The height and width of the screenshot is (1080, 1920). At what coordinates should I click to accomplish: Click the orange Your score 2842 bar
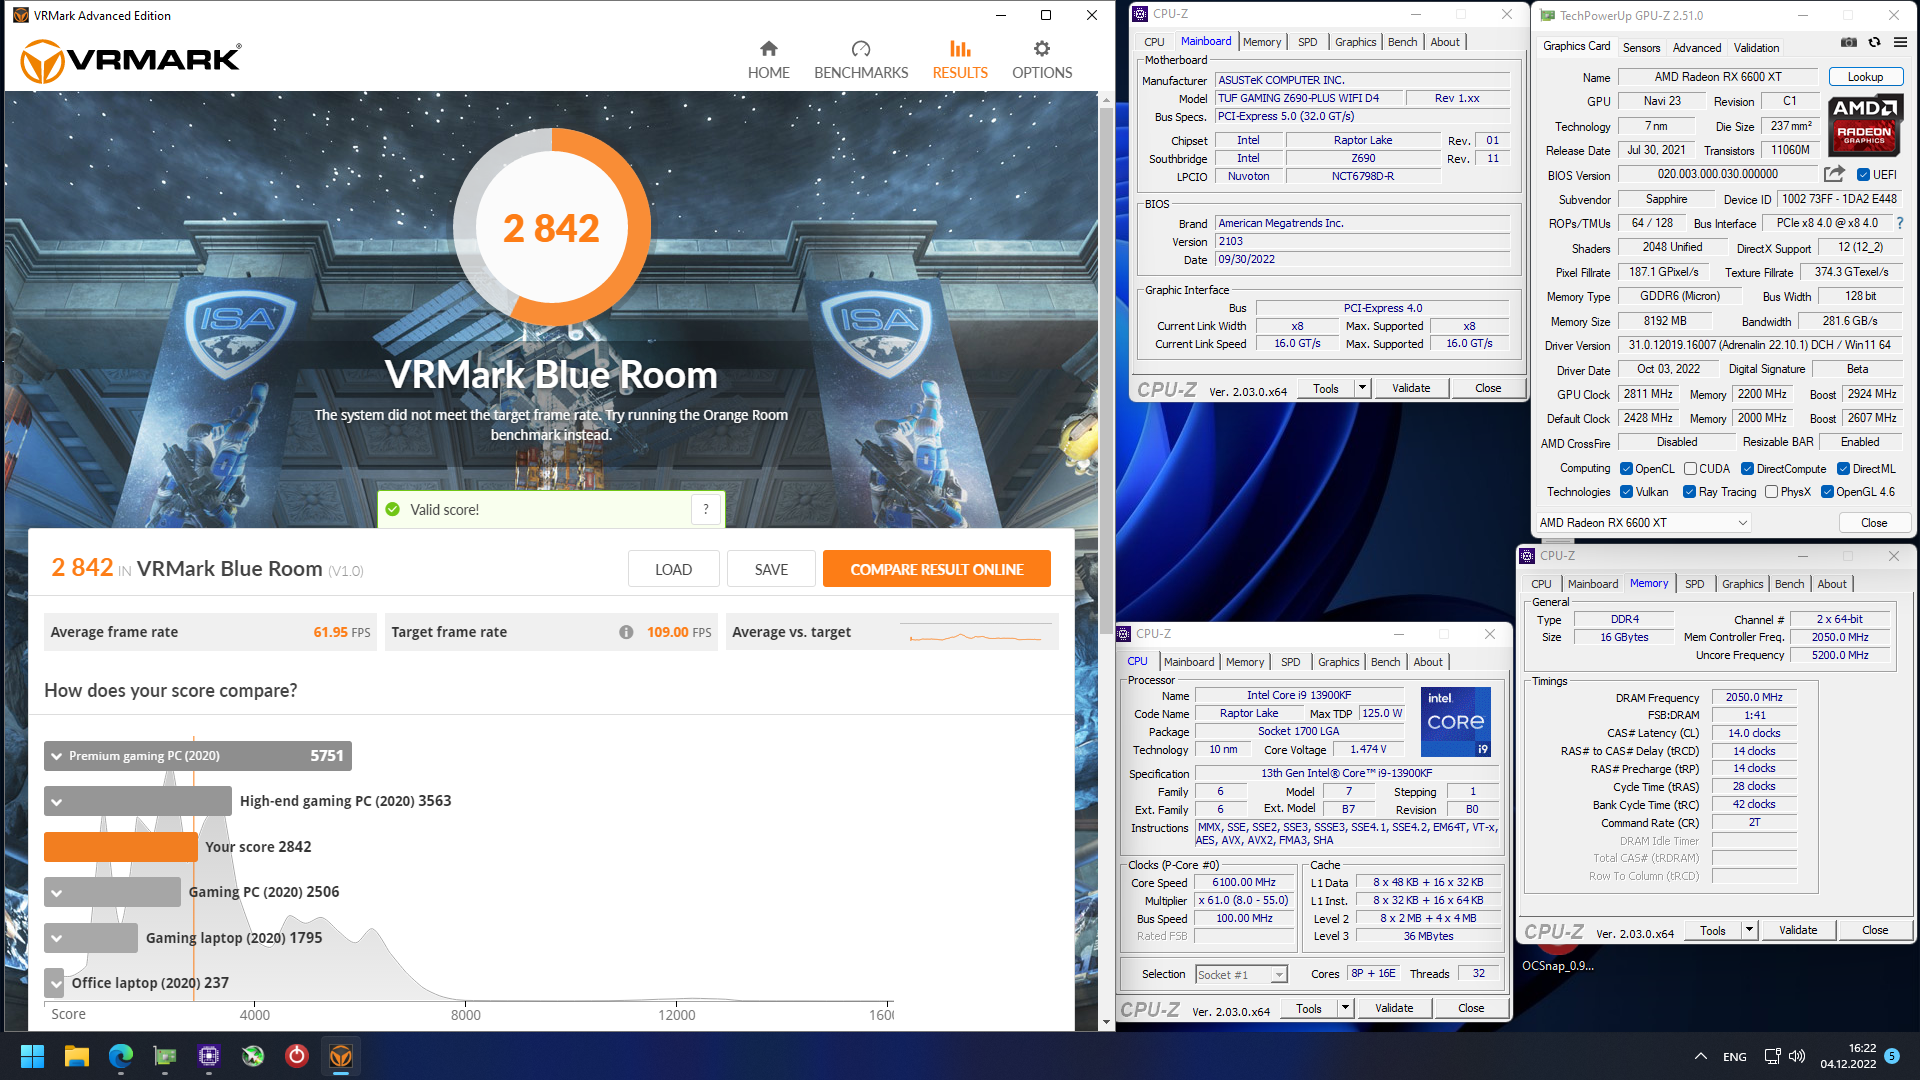pos(120,847)
